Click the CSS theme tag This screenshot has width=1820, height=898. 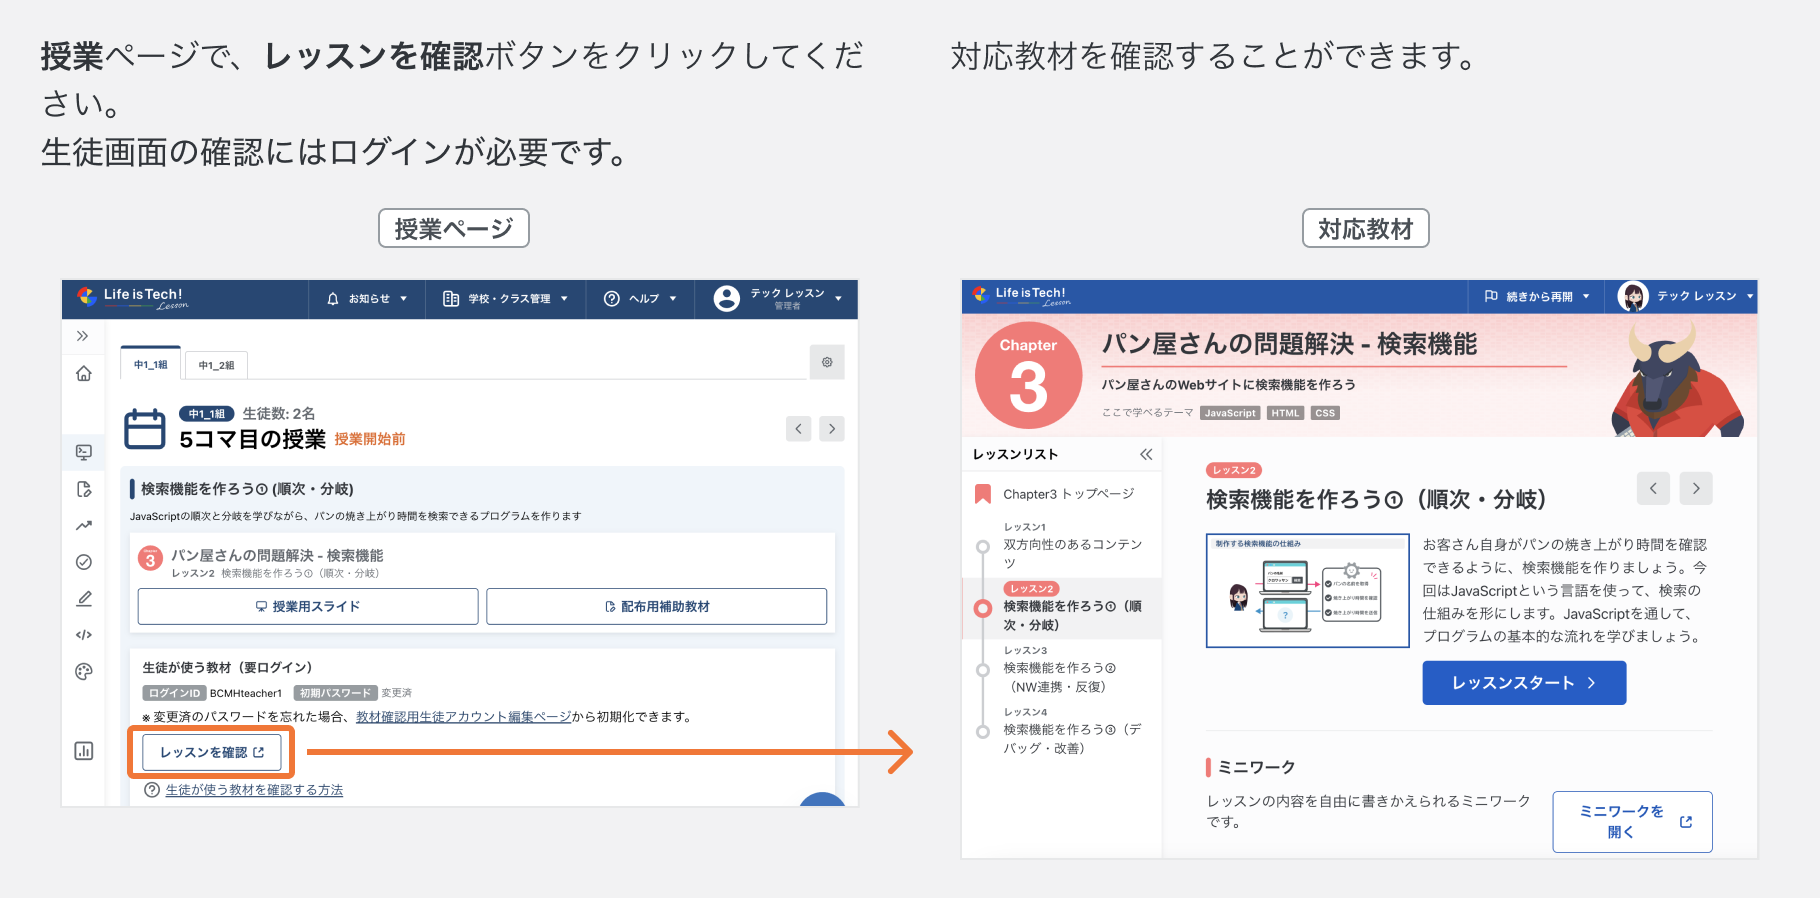[1325, 413]
